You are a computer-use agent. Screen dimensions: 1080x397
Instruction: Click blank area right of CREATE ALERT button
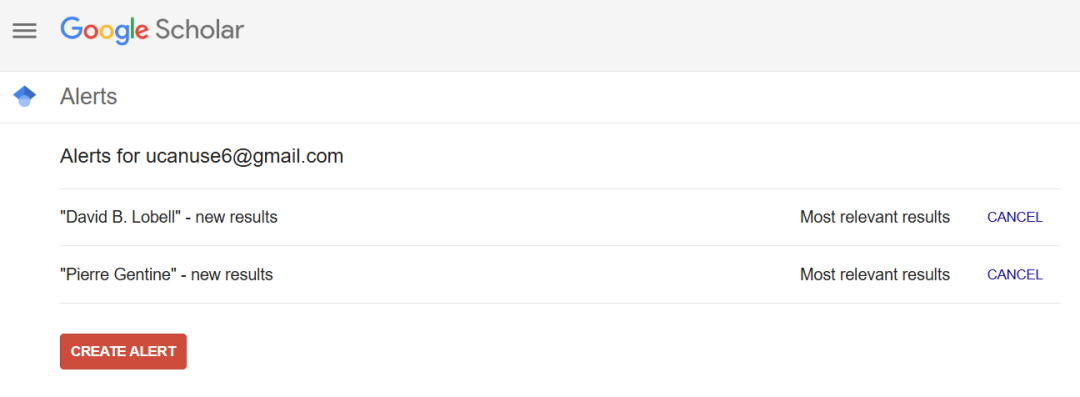click(x=620, y=352)
